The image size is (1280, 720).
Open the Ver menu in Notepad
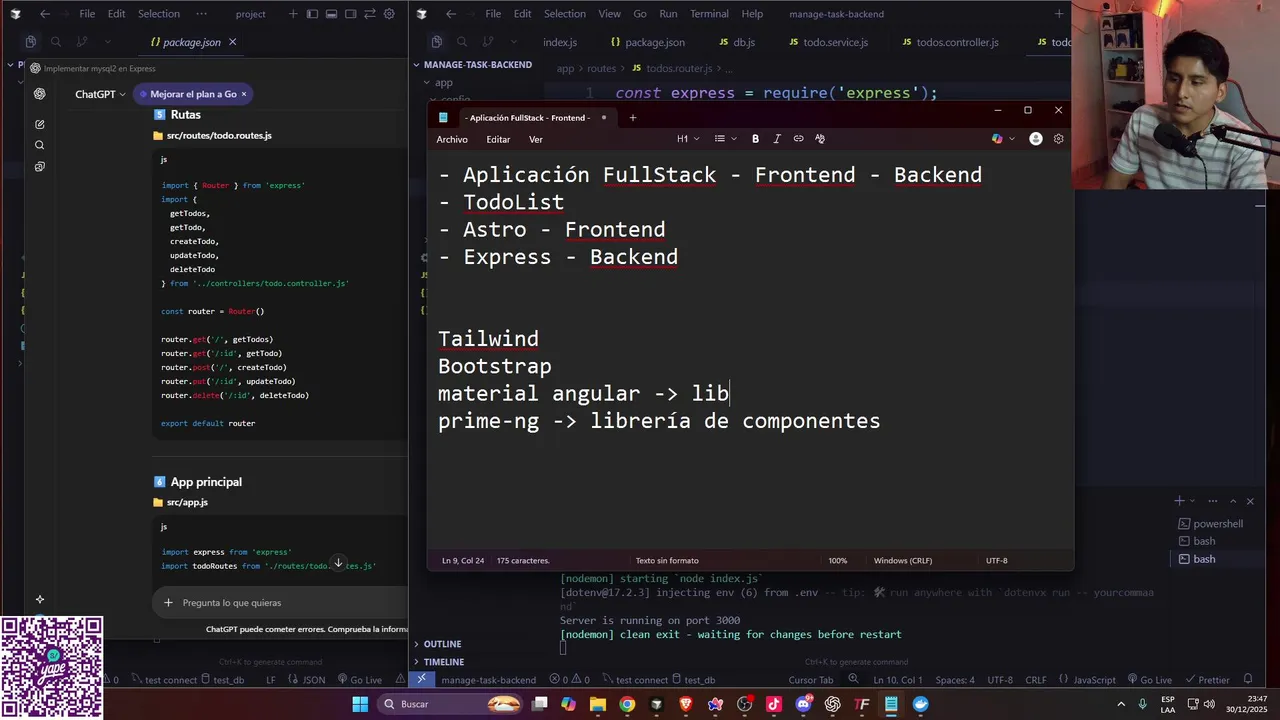(x=536, y=140)
